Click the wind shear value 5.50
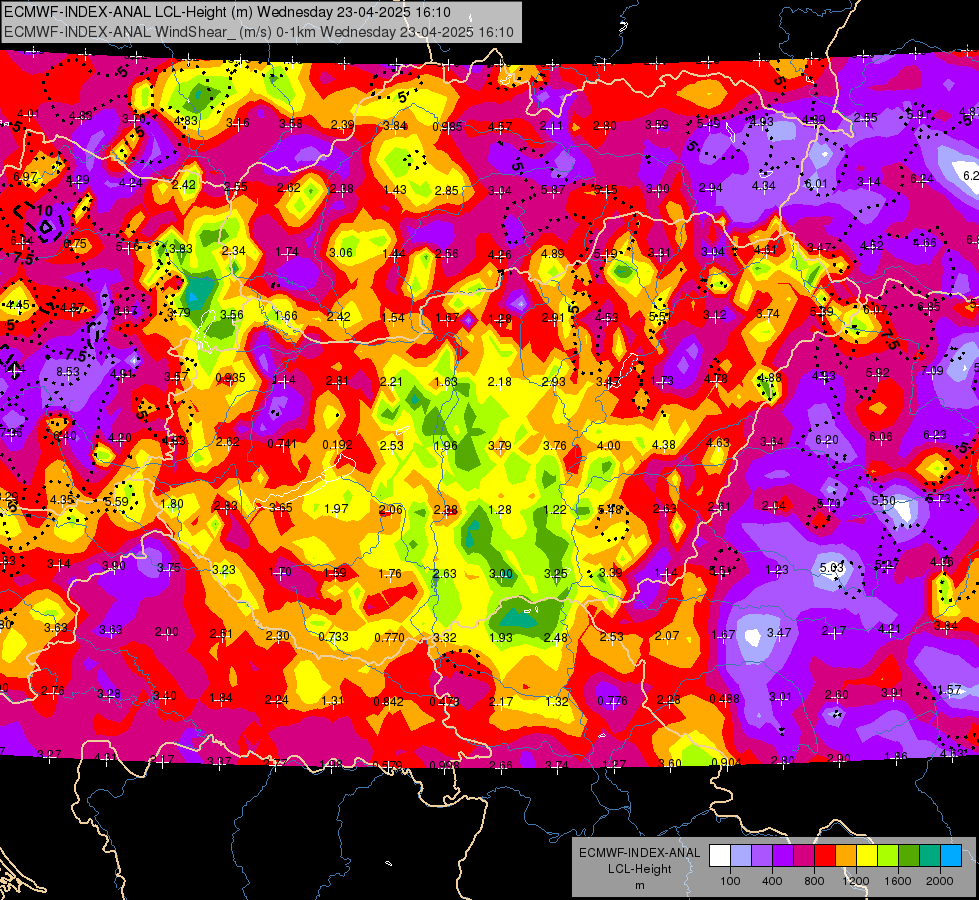Image resolution: width=979 pixels, height=900 pixels. tap(883, 501)
